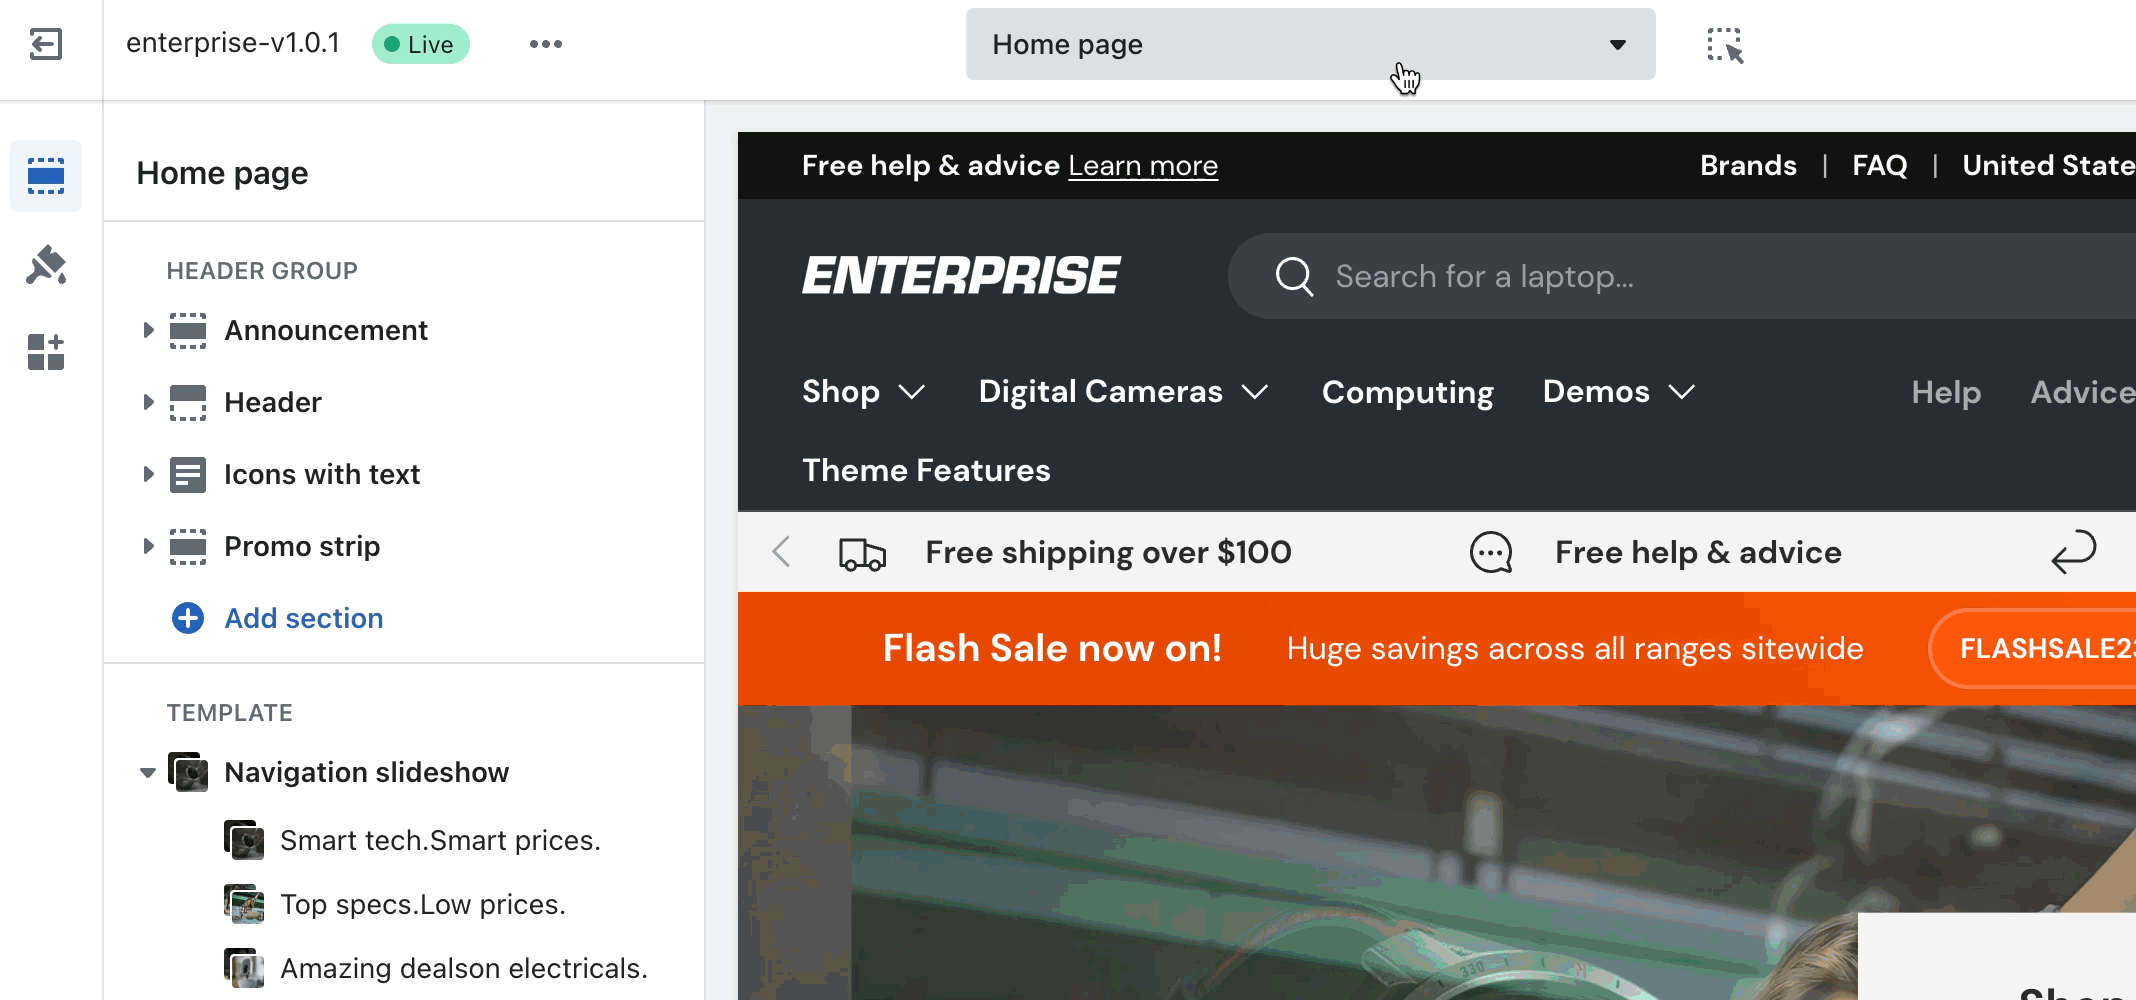Viewport: 2136px width, 1000px height.
Task: Open Theme settings paintbrush icon
Action: pyautogui.click(x=46, y=265)
